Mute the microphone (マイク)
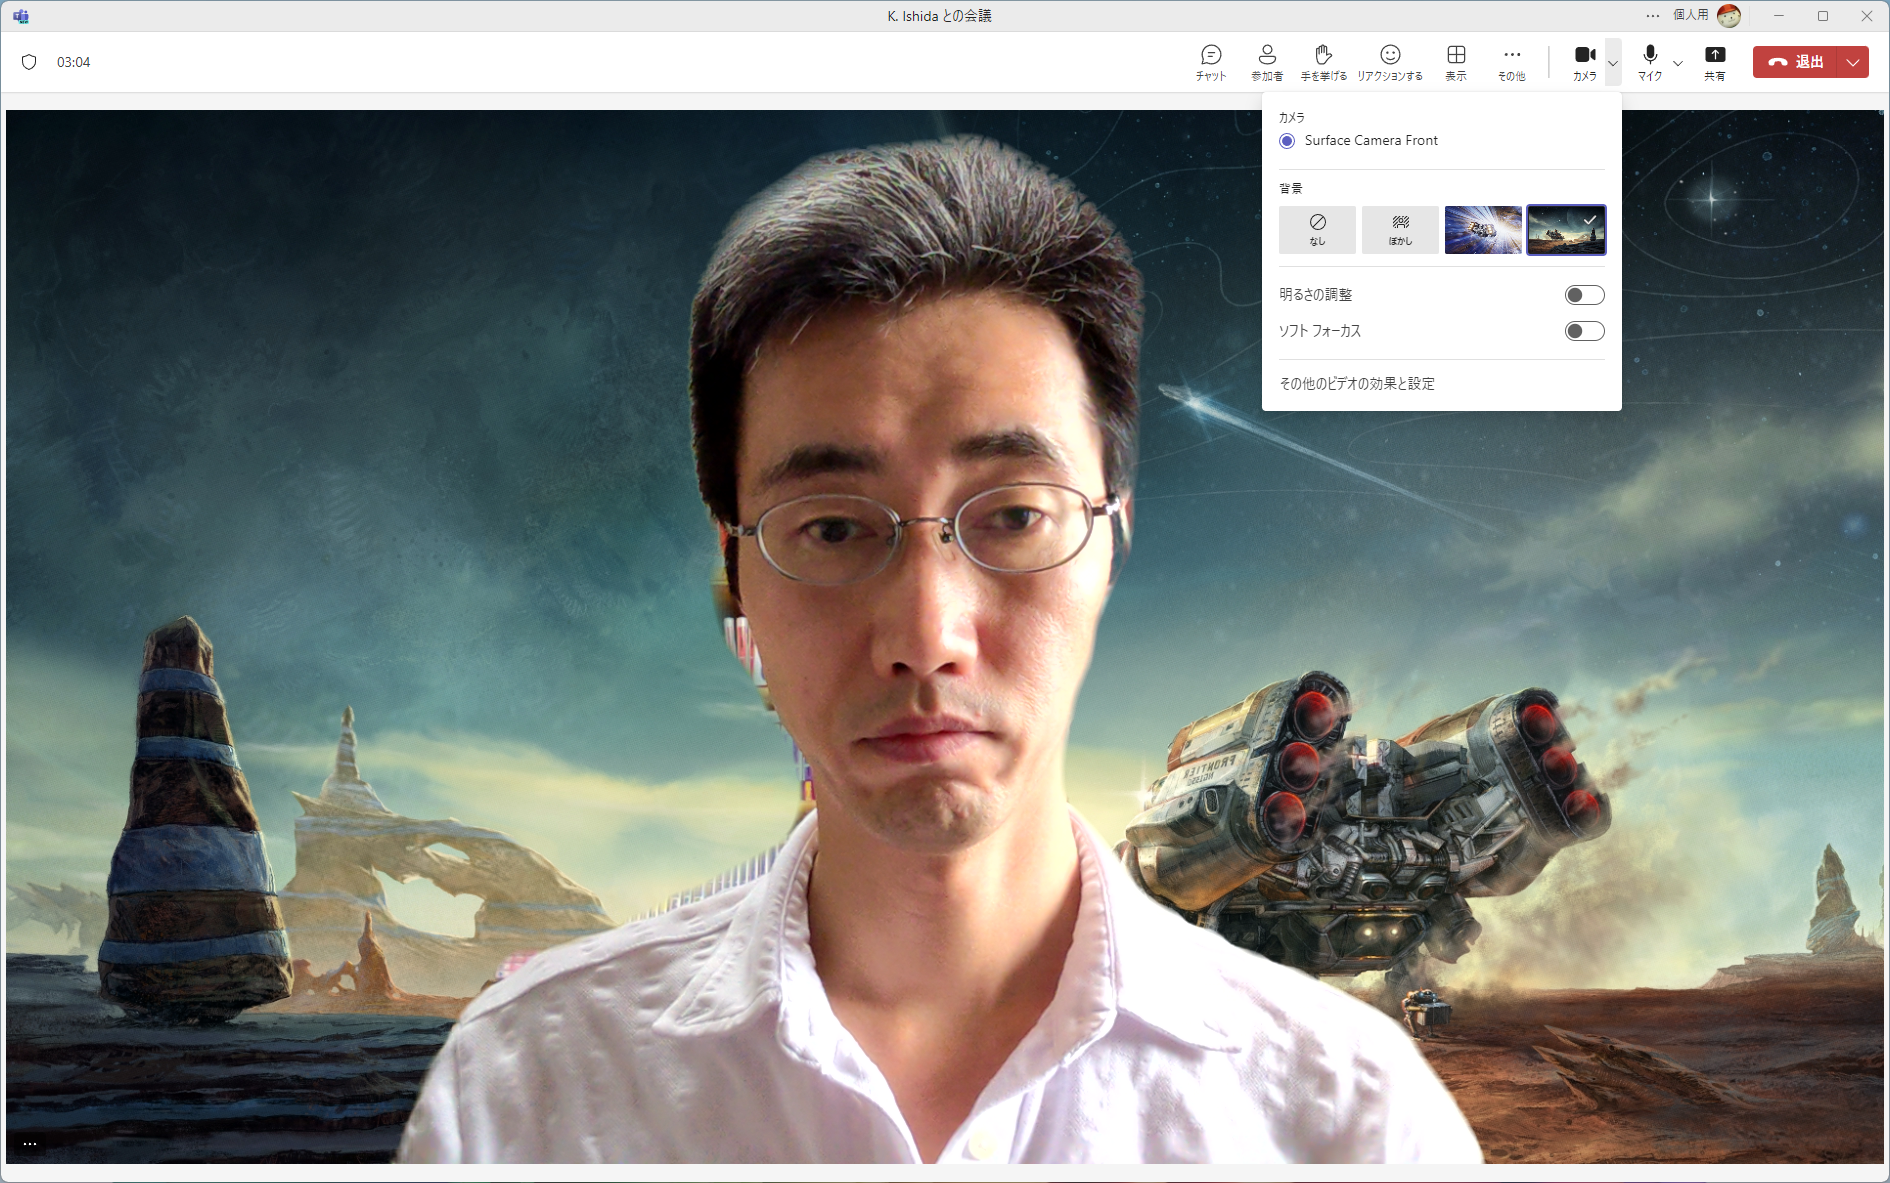This screenshot has width=1890, height=1183. pos(1650,62)
